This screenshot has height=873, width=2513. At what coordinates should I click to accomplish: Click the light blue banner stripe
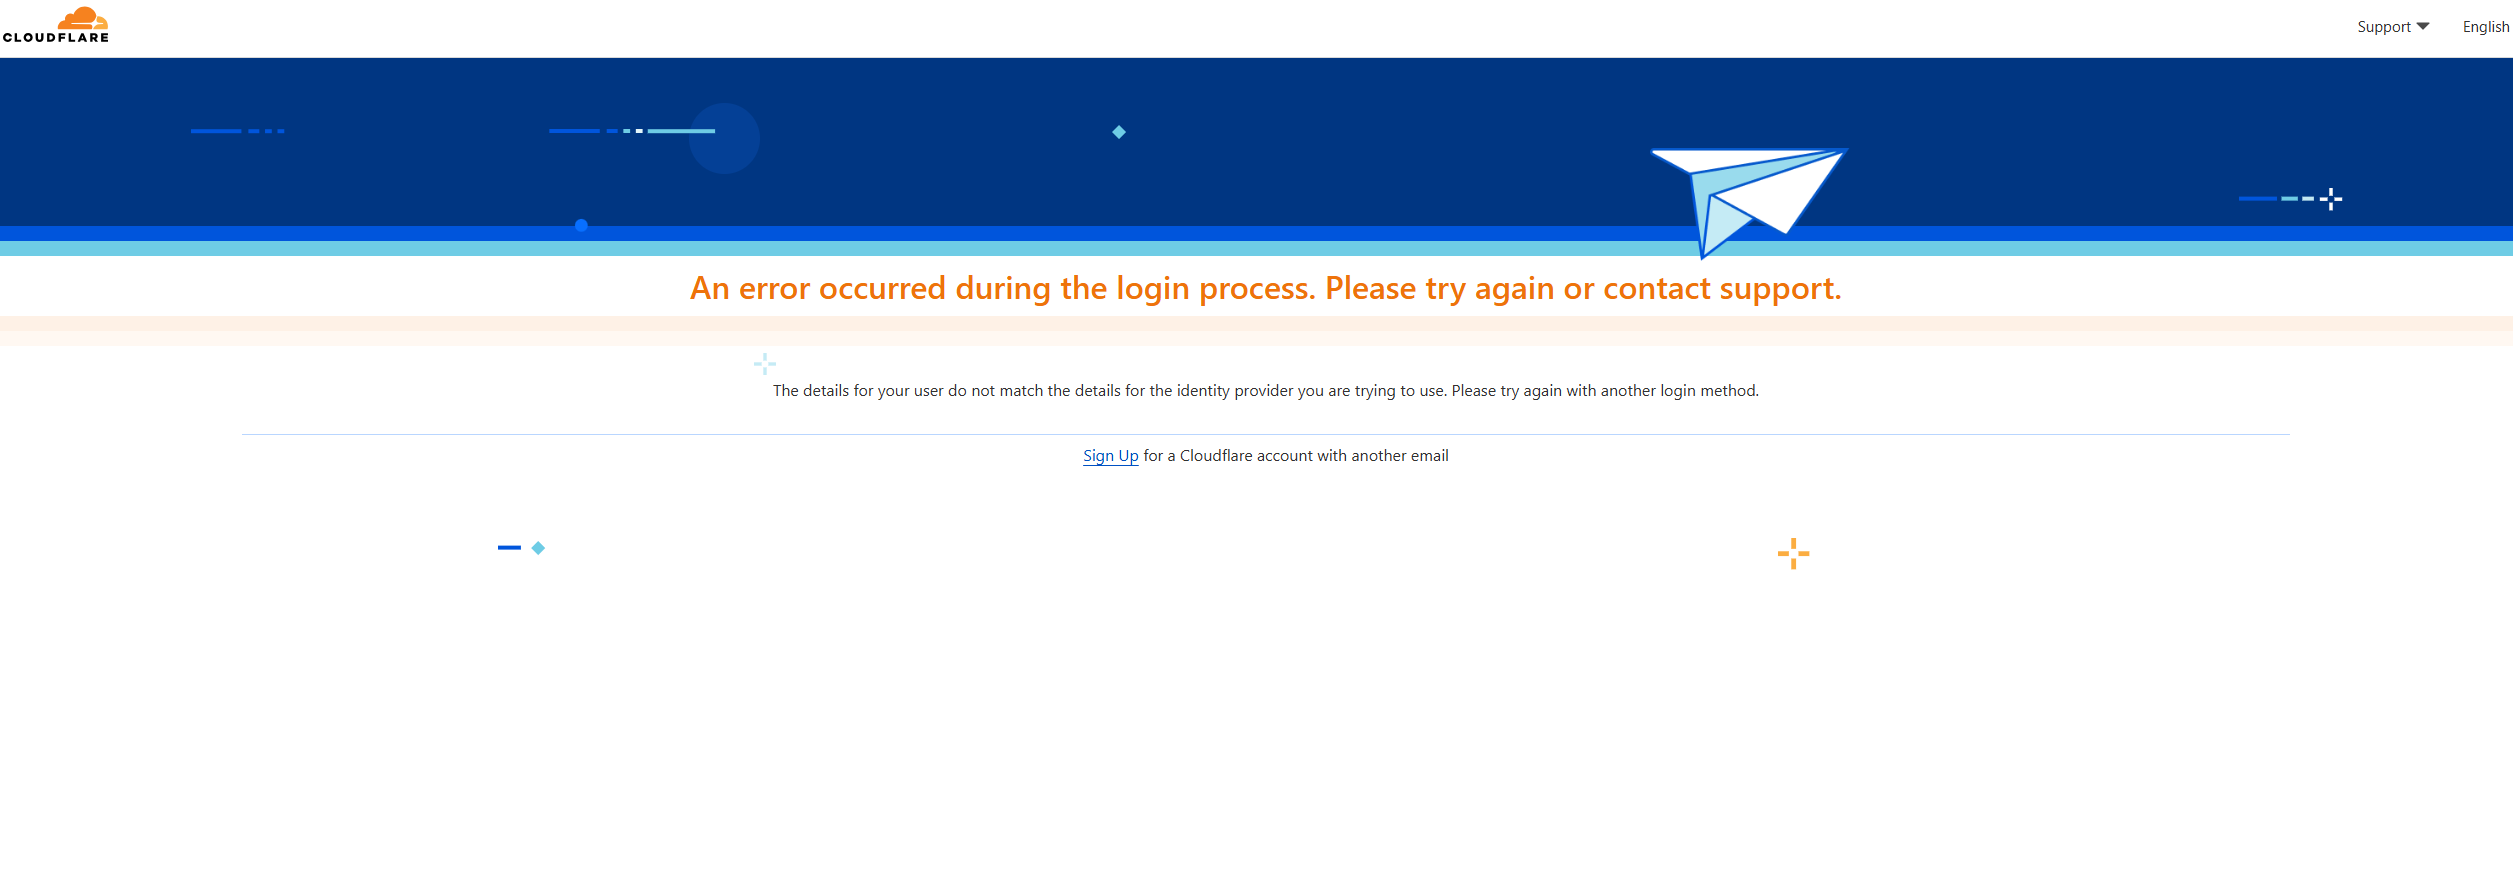(x=1256, y=249)
